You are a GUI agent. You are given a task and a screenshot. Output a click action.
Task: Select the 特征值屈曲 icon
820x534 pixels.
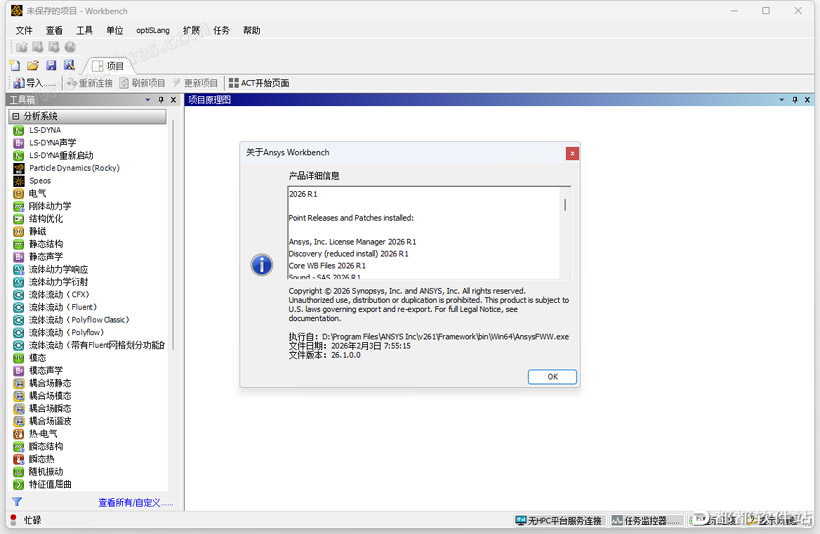point(18,484)
